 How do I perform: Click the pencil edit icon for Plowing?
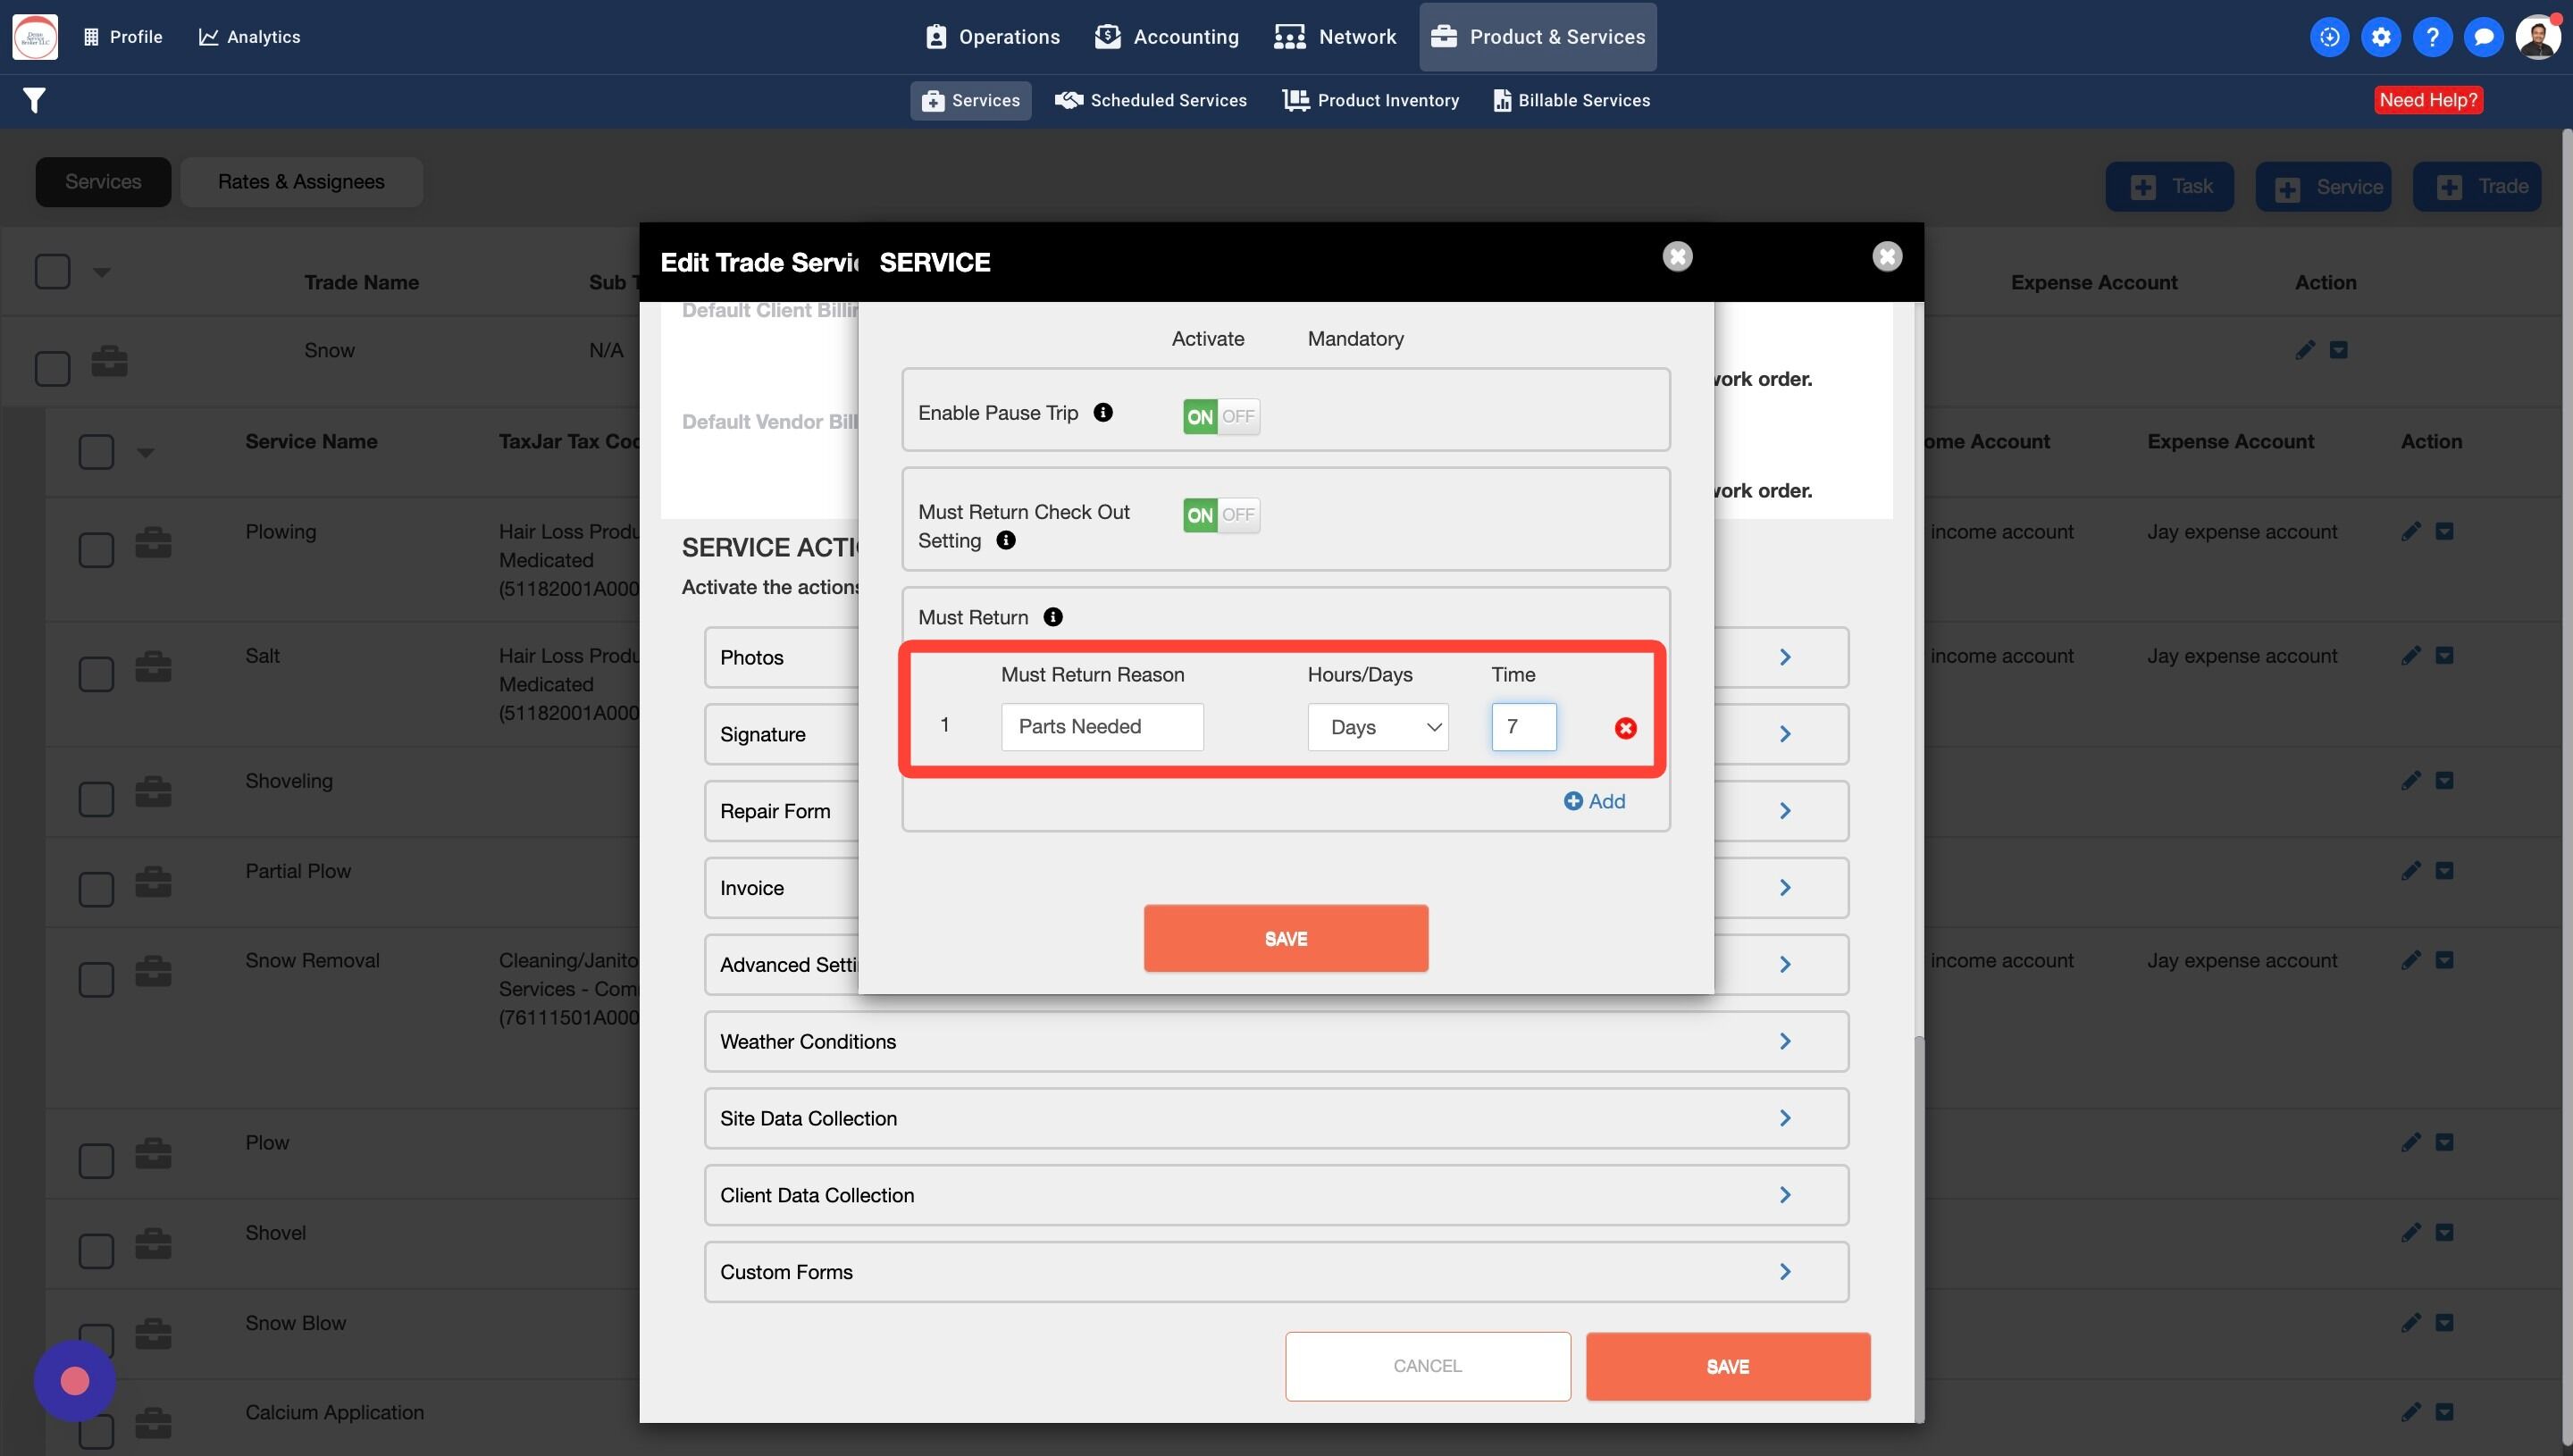[2410, 531]
